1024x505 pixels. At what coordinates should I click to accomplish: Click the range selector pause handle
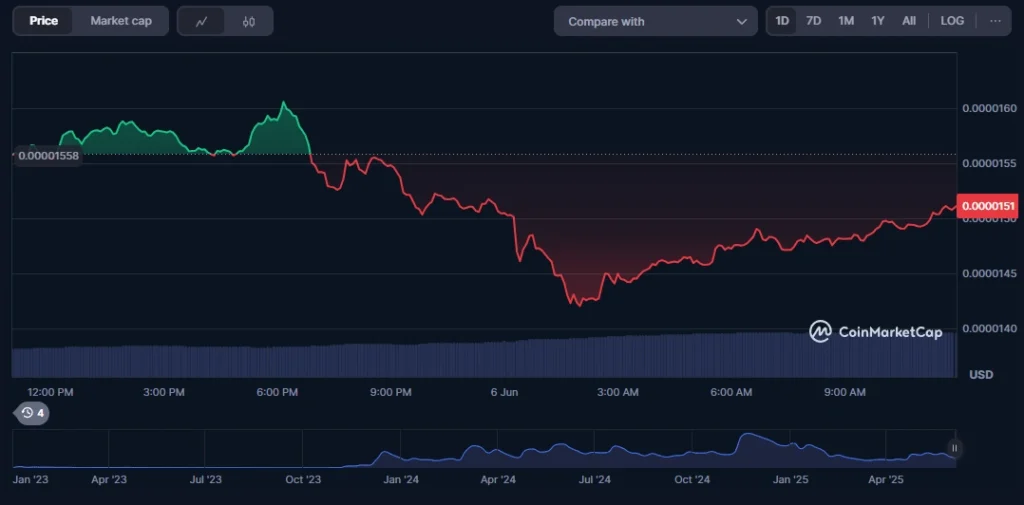point(954,448)
